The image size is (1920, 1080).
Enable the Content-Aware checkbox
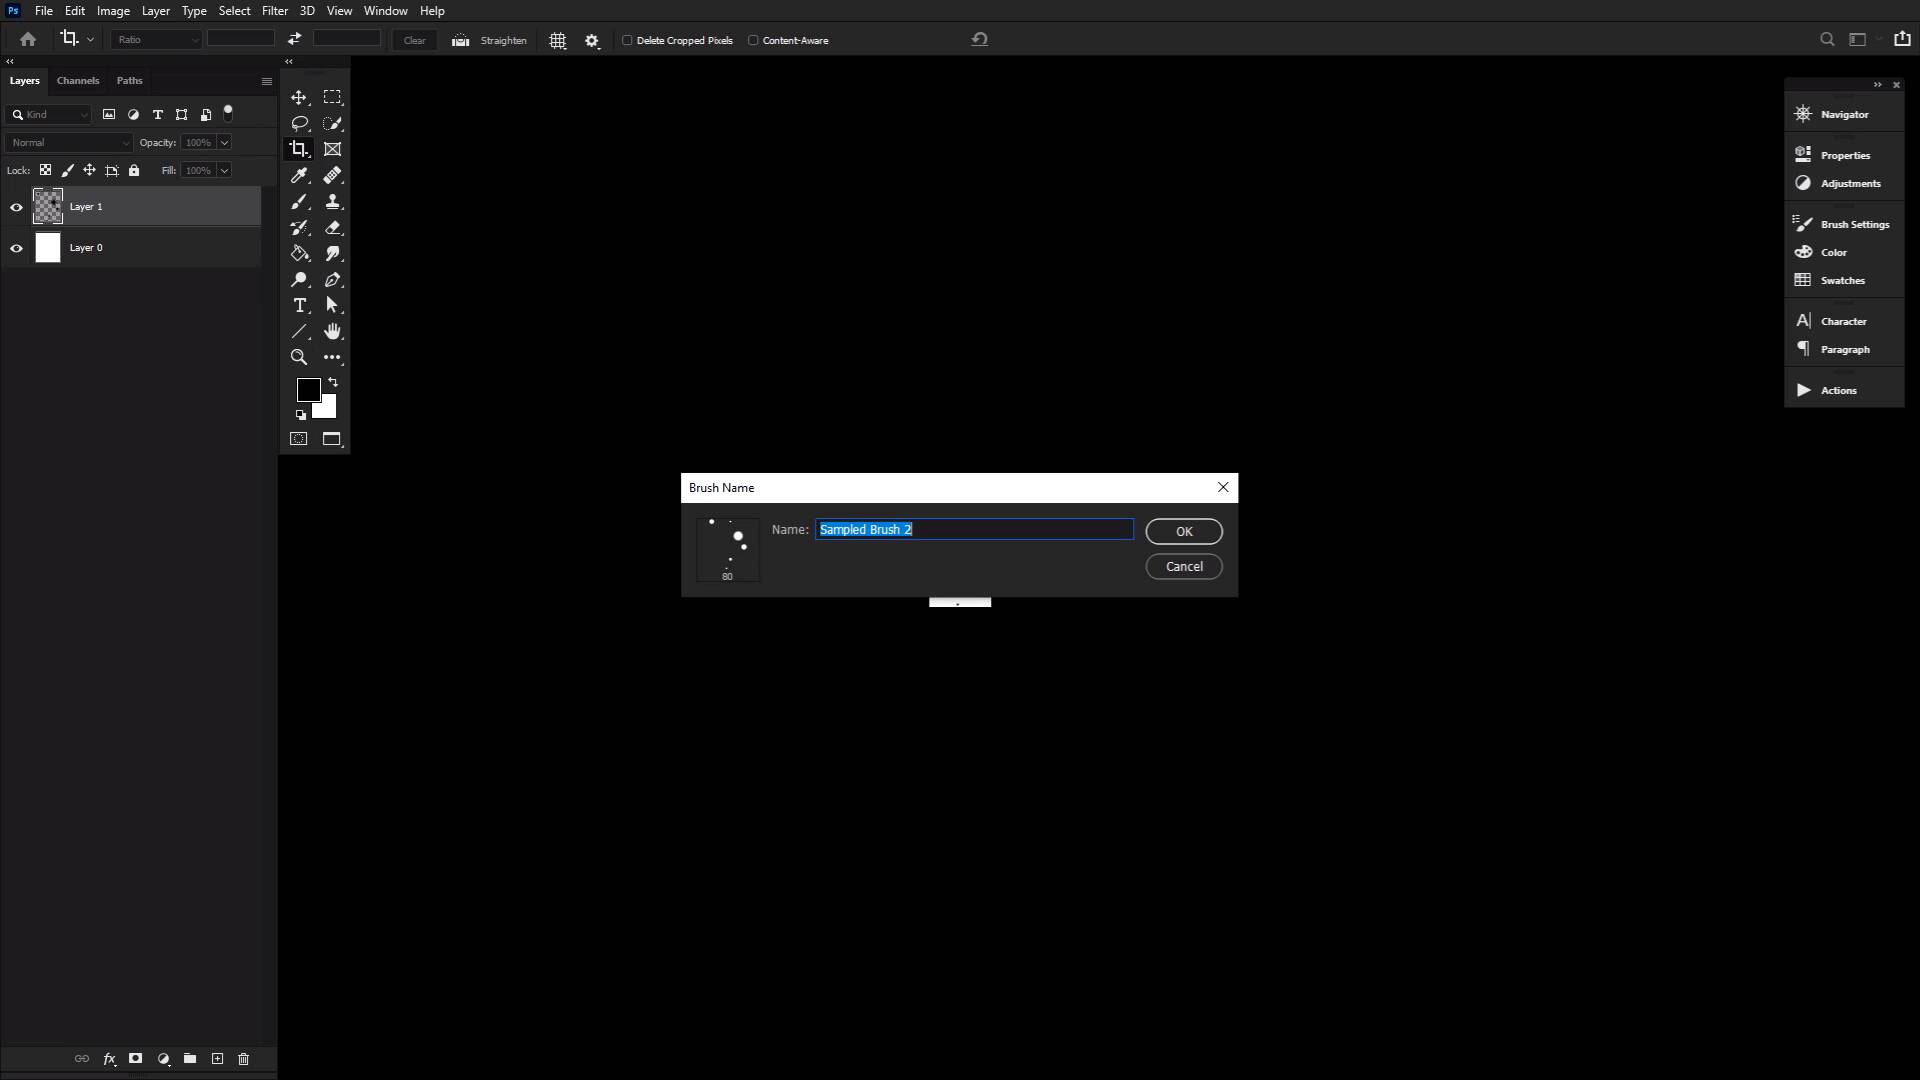point(754,40)
